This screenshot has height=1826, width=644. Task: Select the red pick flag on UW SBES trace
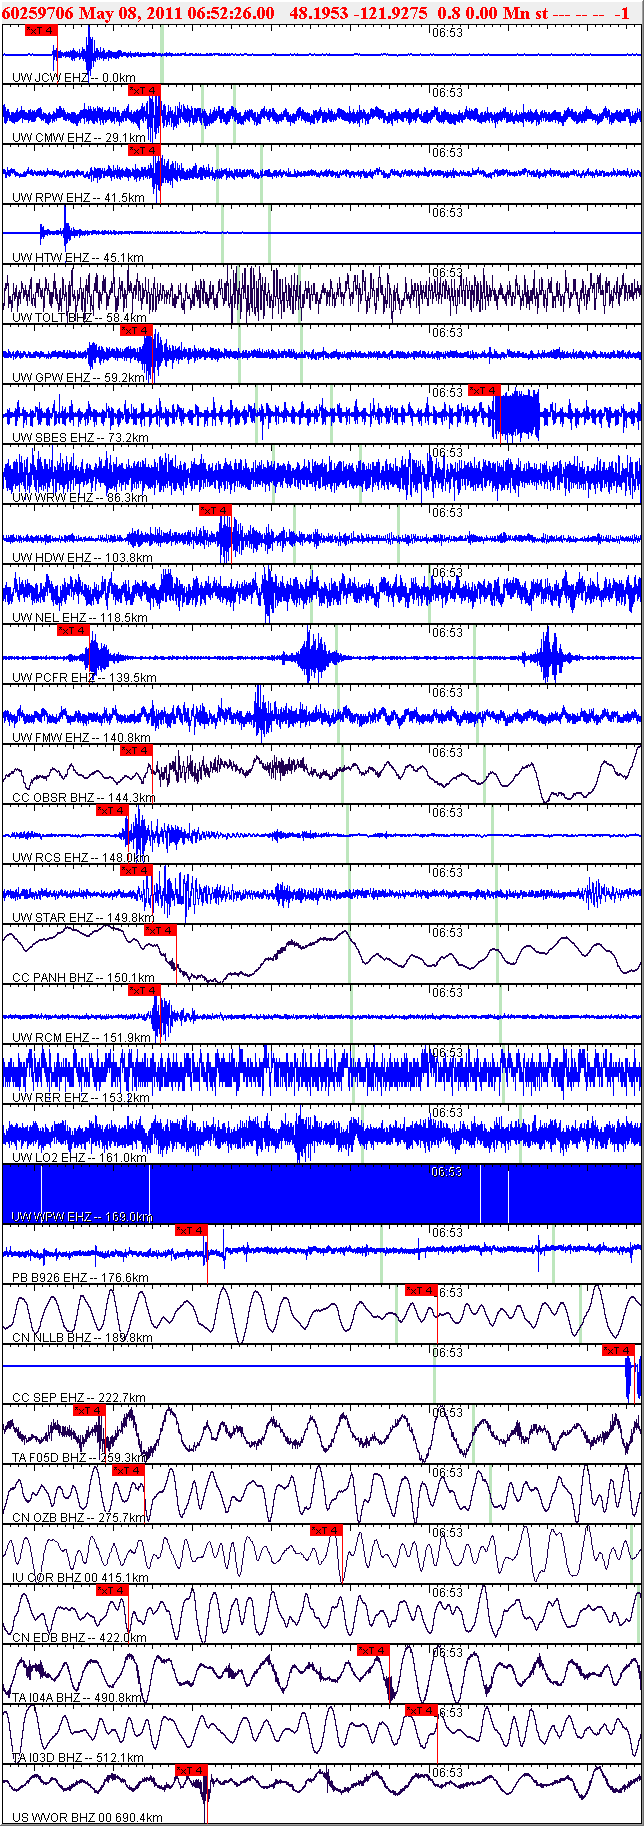(x=484, y=391)
